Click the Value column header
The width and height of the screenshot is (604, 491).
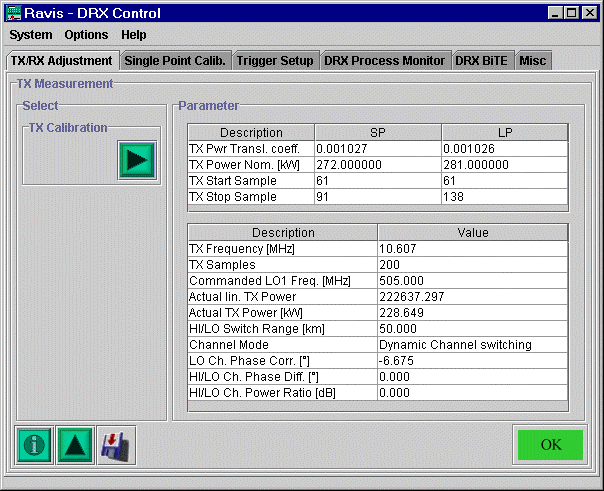pyautogui.click(x=473, y=233)
